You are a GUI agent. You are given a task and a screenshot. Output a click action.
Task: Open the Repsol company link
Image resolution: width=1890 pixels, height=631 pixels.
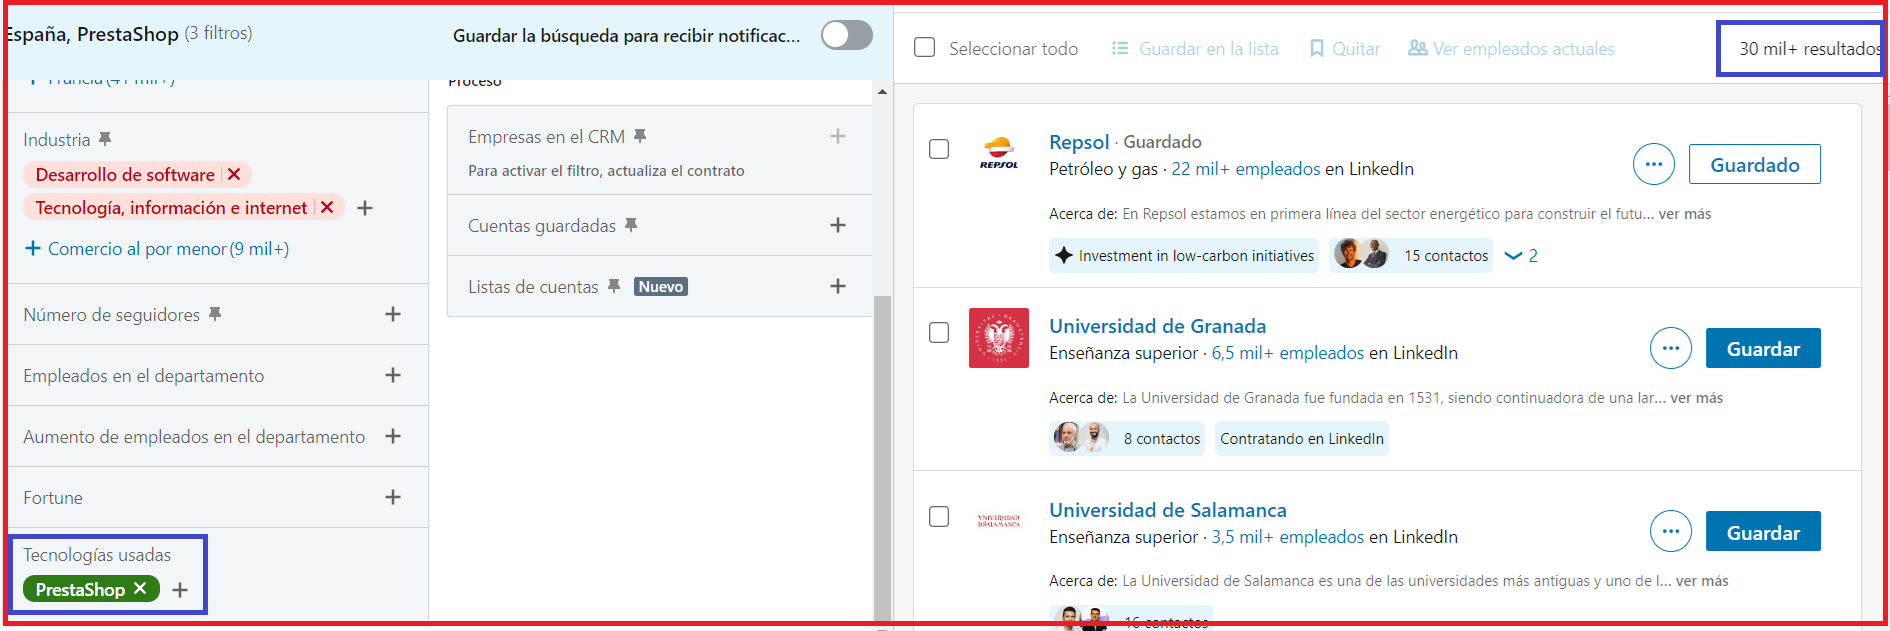1079,142
